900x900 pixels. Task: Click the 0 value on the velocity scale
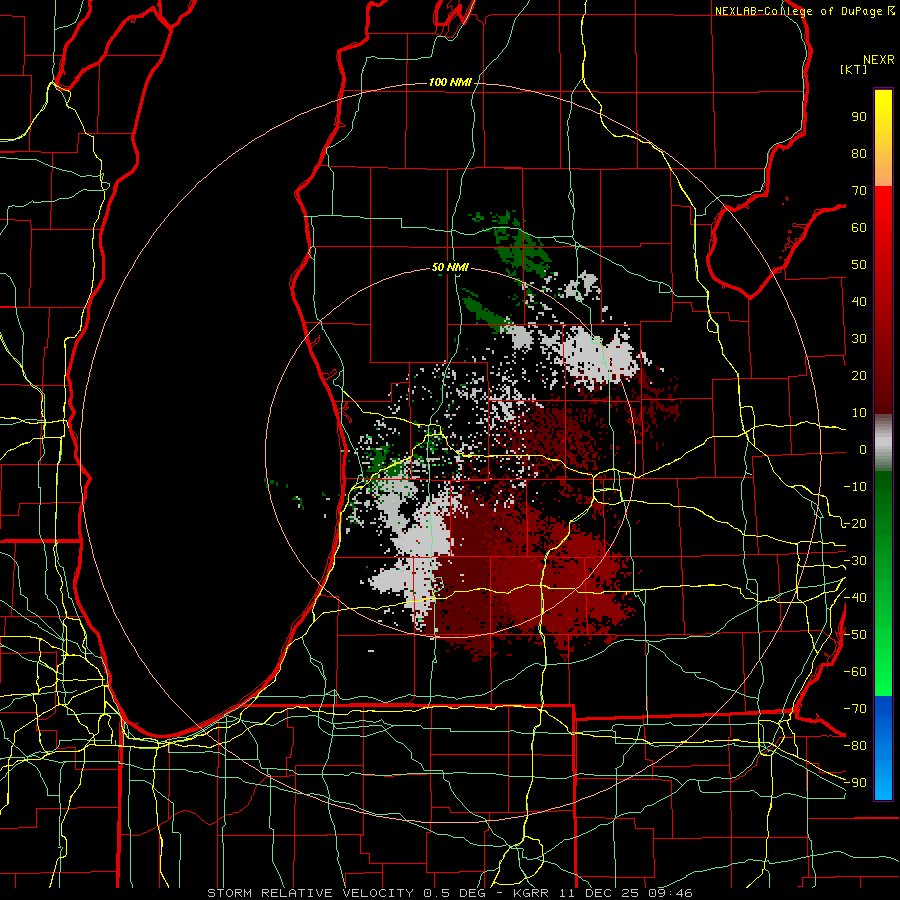click(x=863, y=450)
